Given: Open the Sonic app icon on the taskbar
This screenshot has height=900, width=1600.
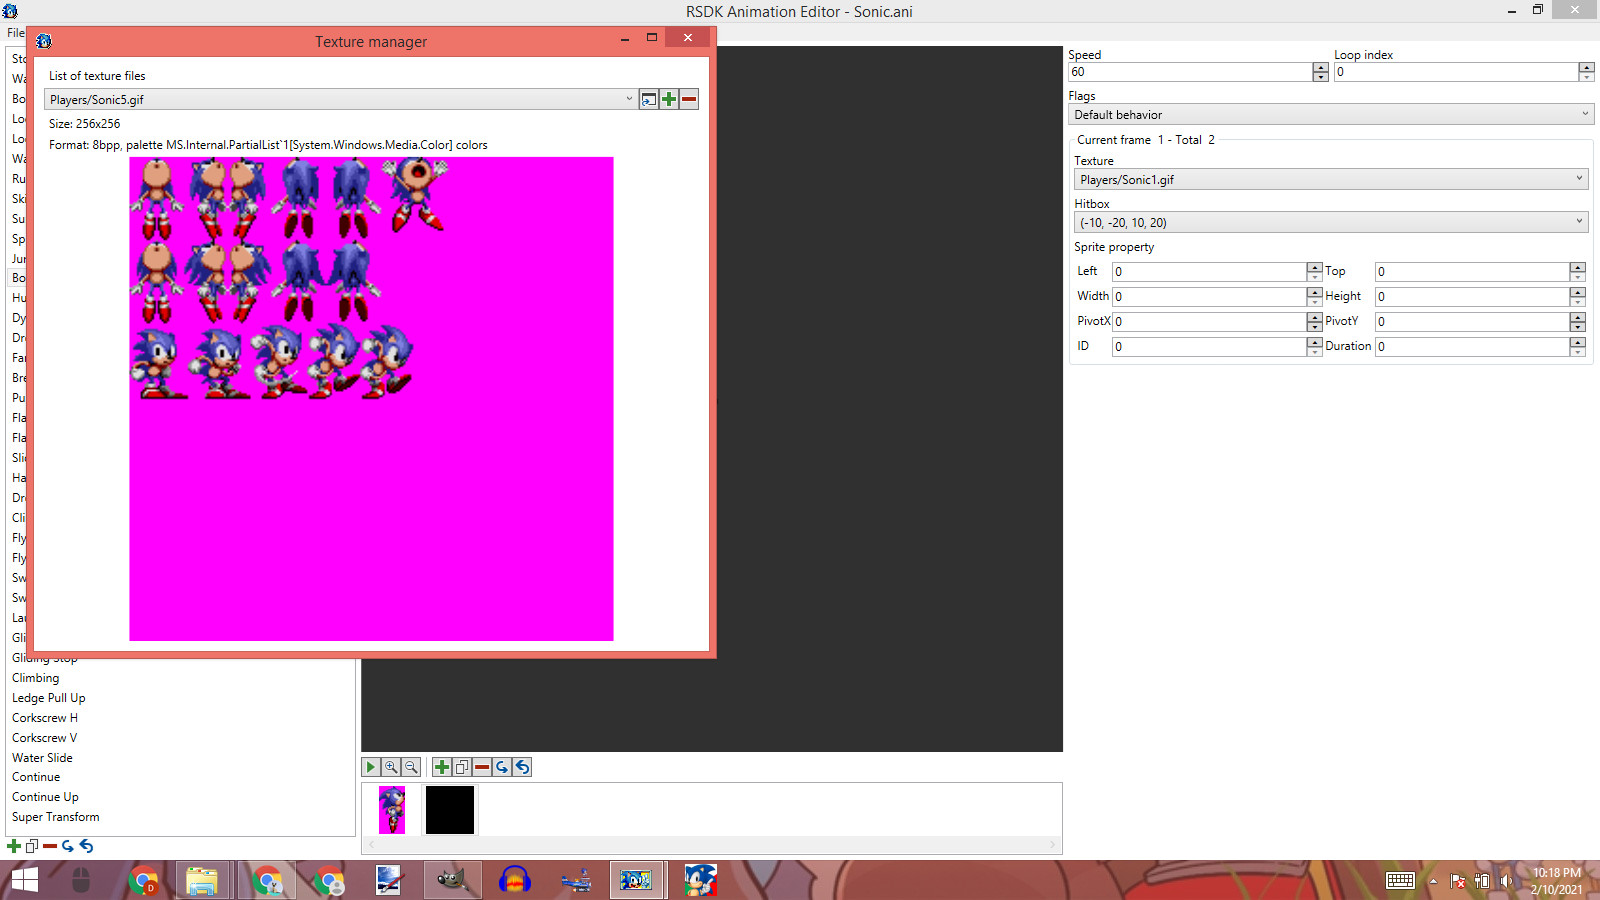Looking at the screenshot, I should click(x=700, y=880).
